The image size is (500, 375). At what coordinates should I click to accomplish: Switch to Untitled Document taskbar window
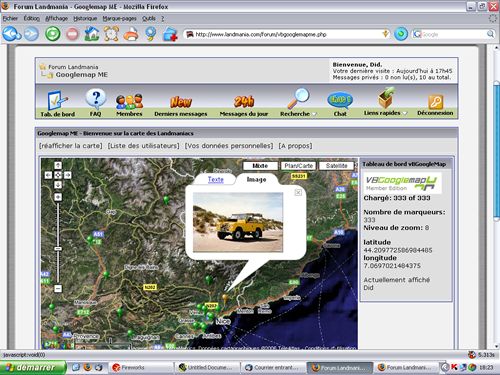click(207, 367)
